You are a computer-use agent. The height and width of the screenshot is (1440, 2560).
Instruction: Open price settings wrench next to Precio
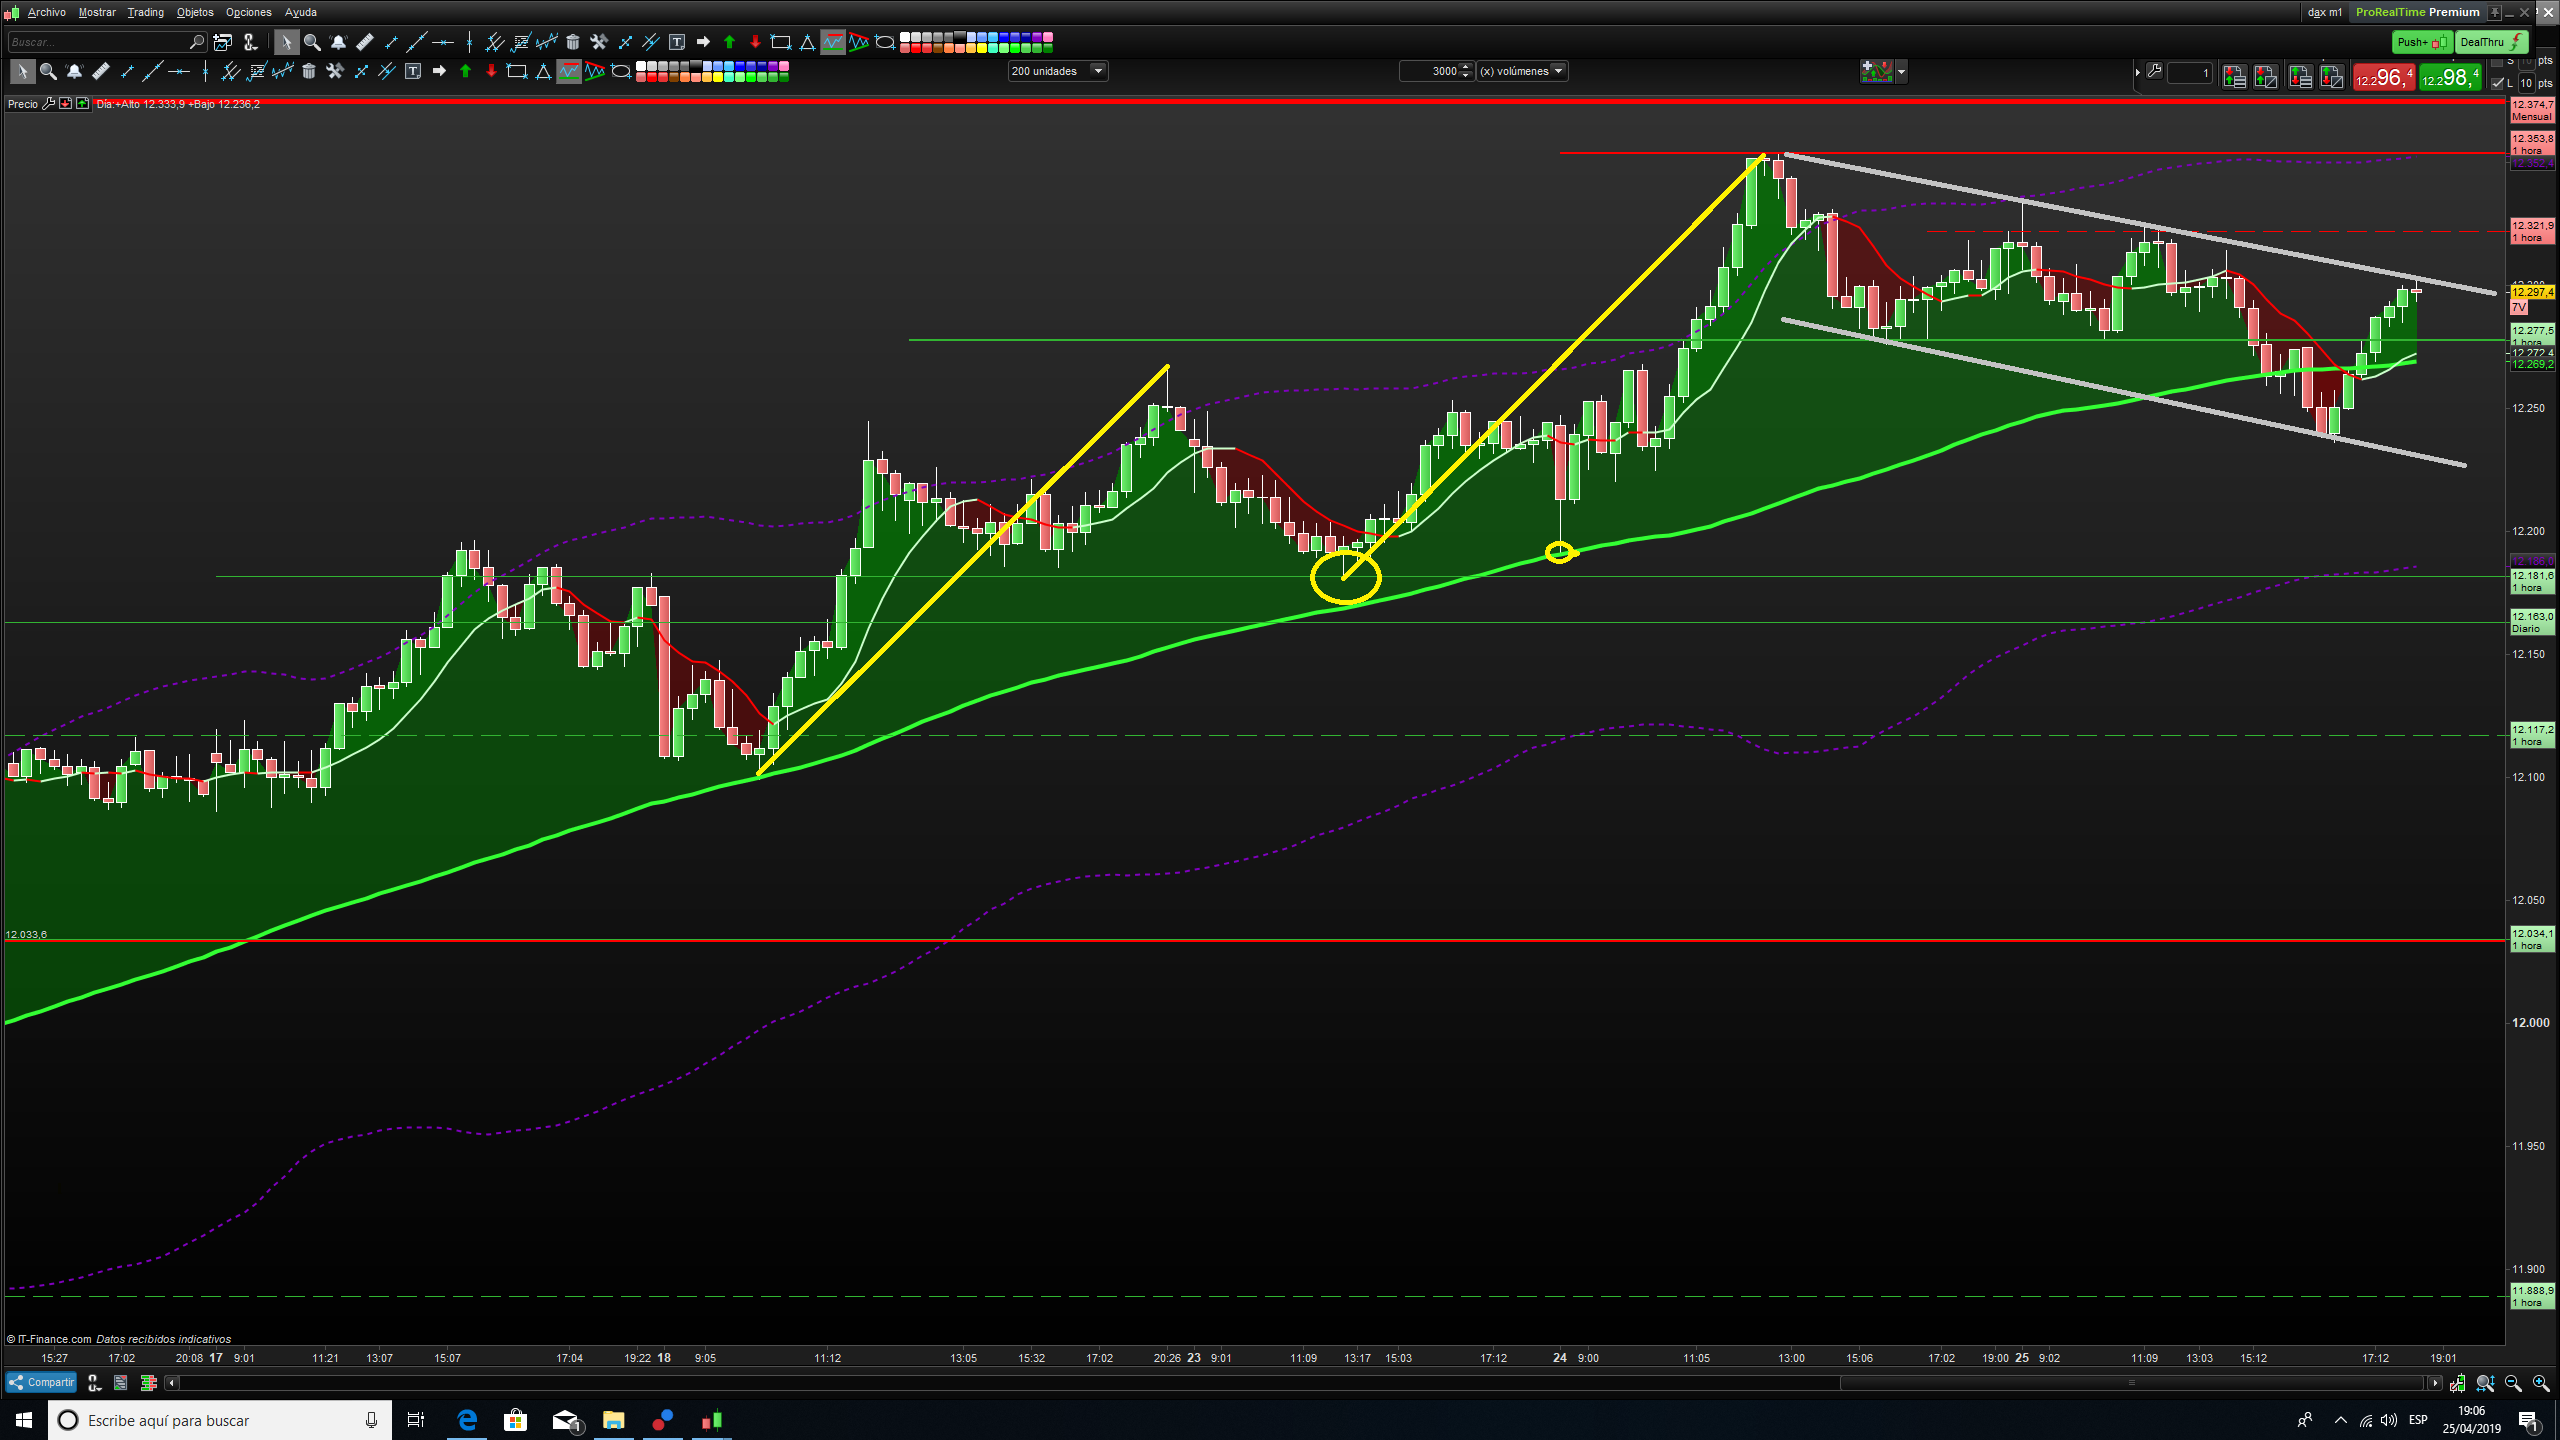[x=48, y=104]
